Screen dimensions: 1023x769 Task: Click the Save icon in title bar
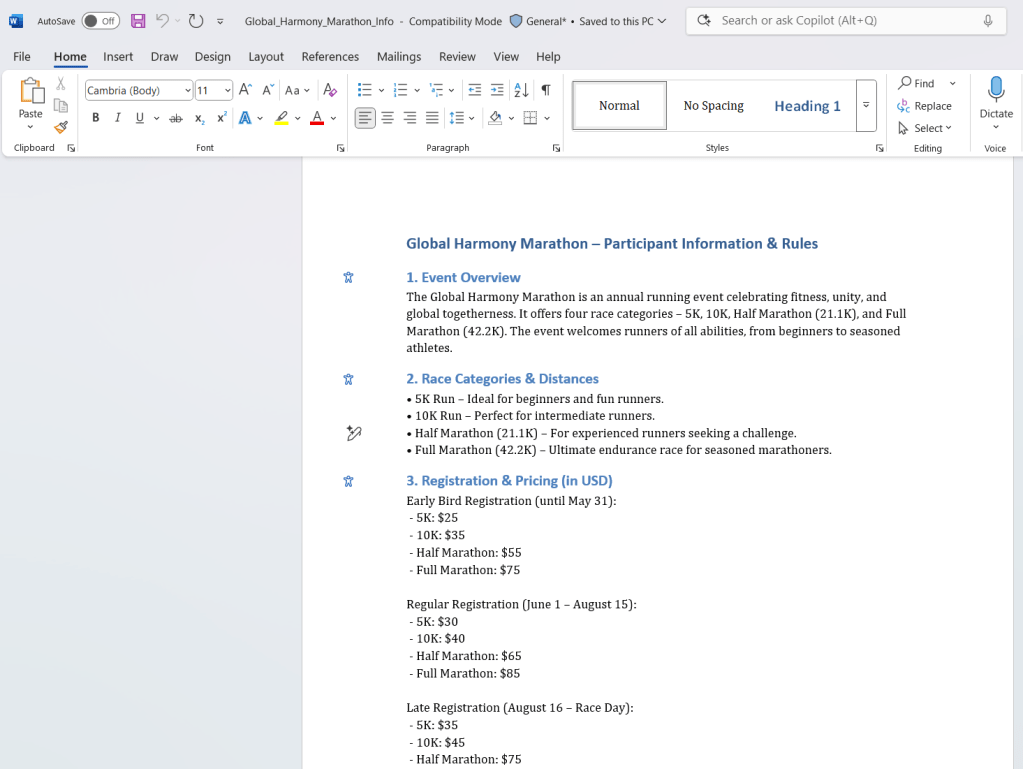coord(138,21)
